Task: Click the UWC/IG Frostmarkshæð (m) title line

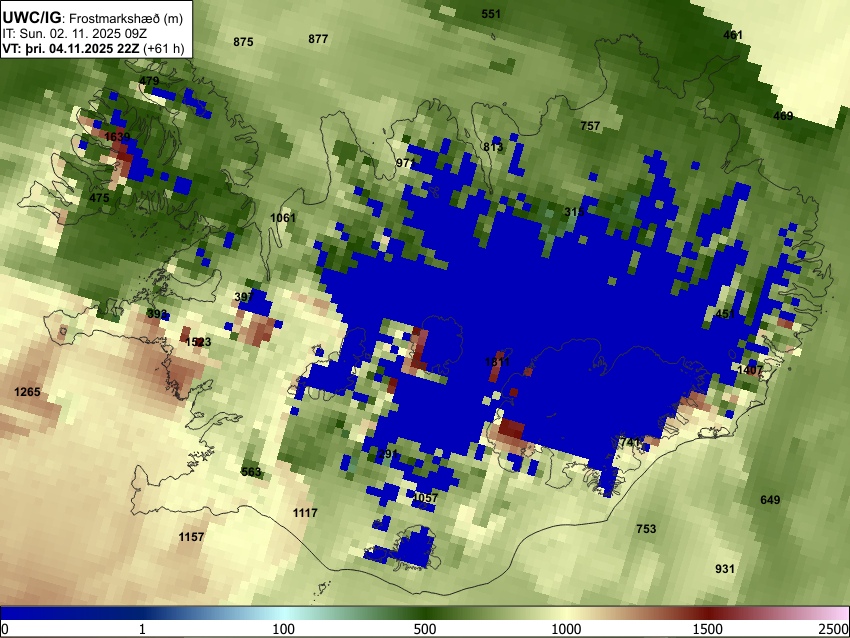Action: point(93,18)
